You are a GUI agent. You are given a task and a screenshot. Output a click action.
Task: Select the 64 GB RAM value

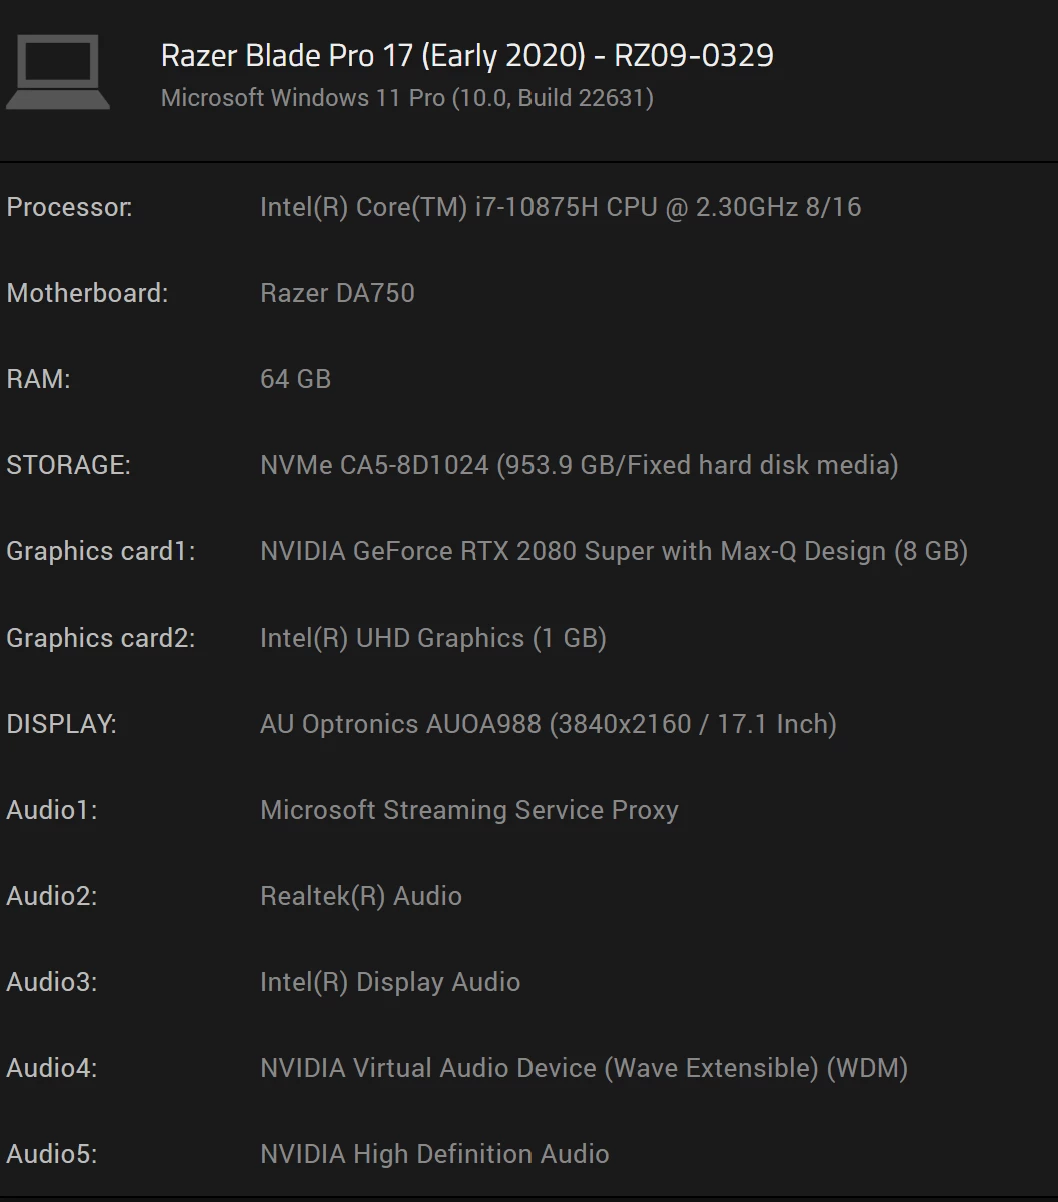(x=295, y=379)
